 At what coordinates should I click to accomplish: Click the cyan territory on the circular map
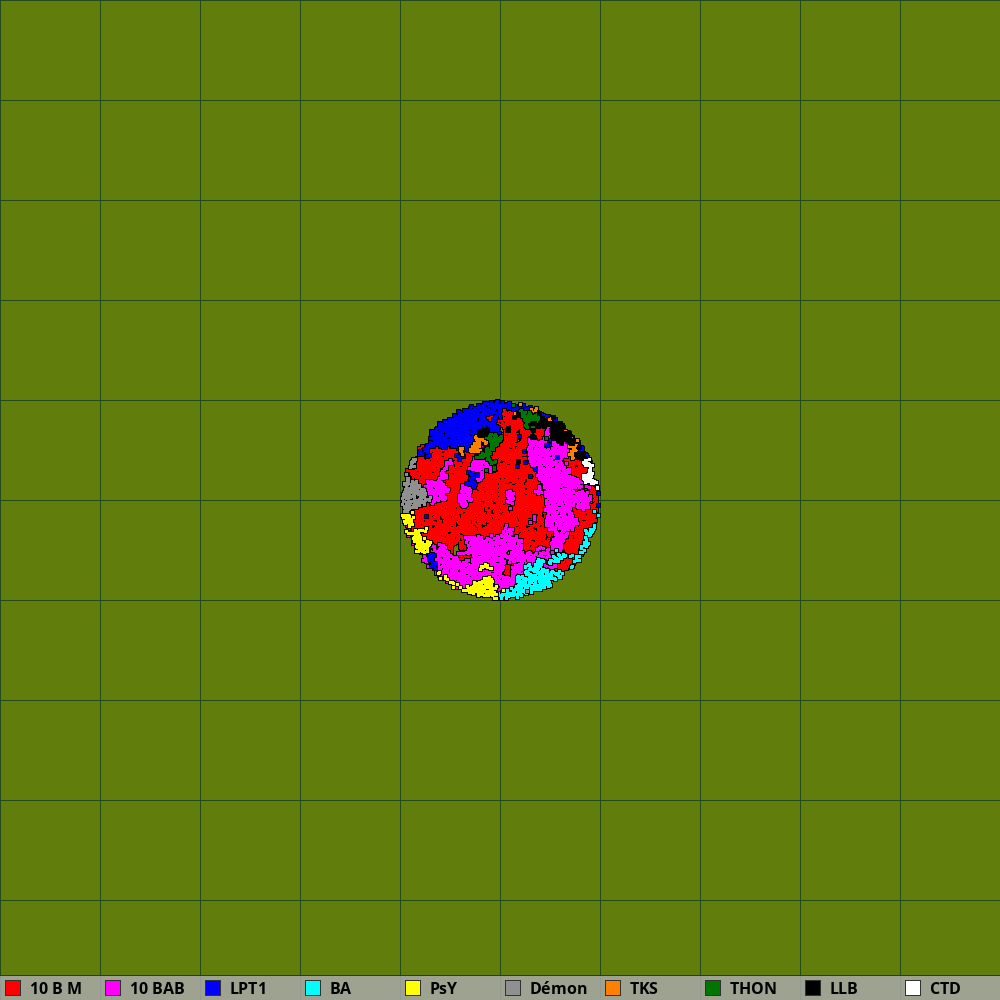tap(536, 576)
